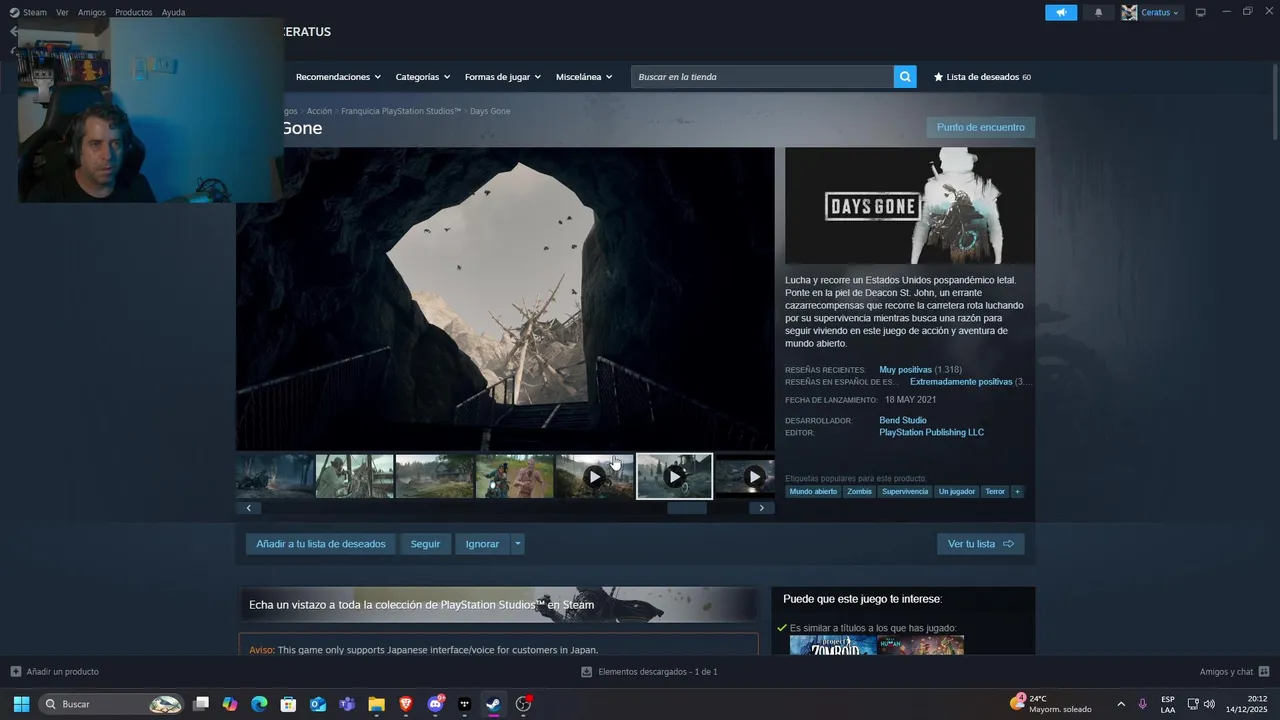
Task: Click the Windows taskbar Buscar box
Action: (112, 704)
